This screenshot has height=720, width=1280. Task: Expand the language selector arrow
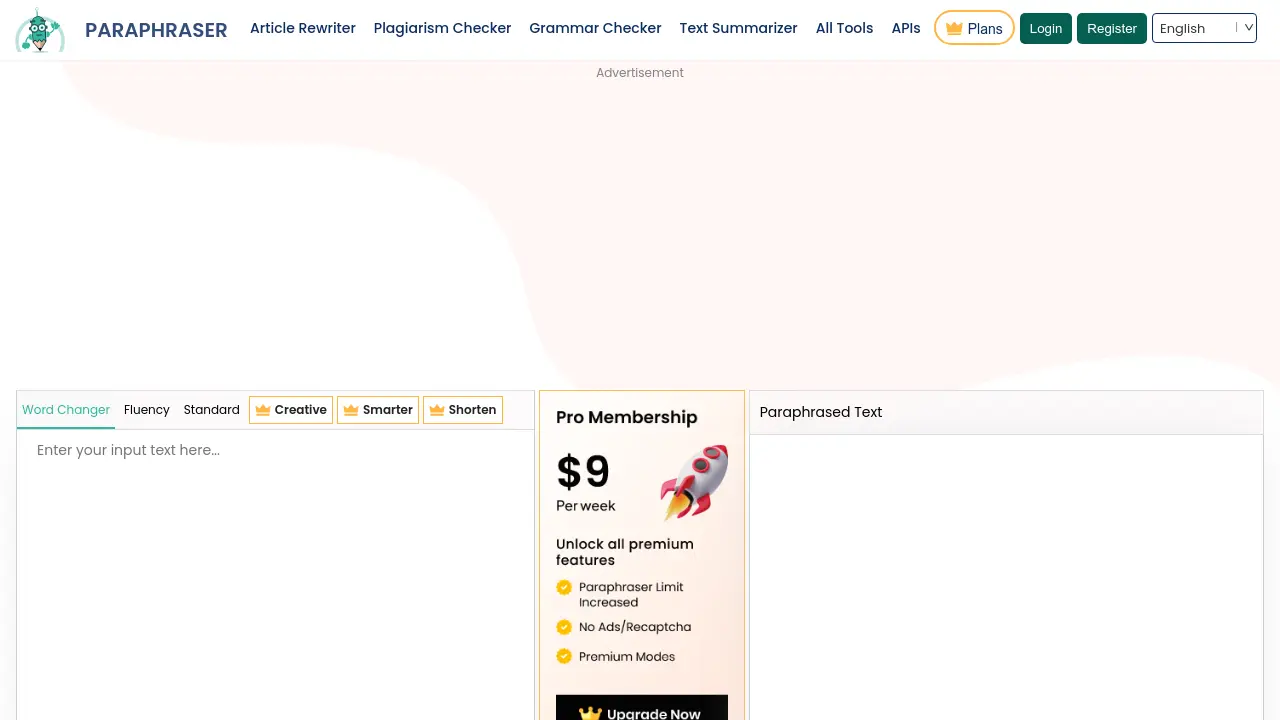tap(1248, 28)
